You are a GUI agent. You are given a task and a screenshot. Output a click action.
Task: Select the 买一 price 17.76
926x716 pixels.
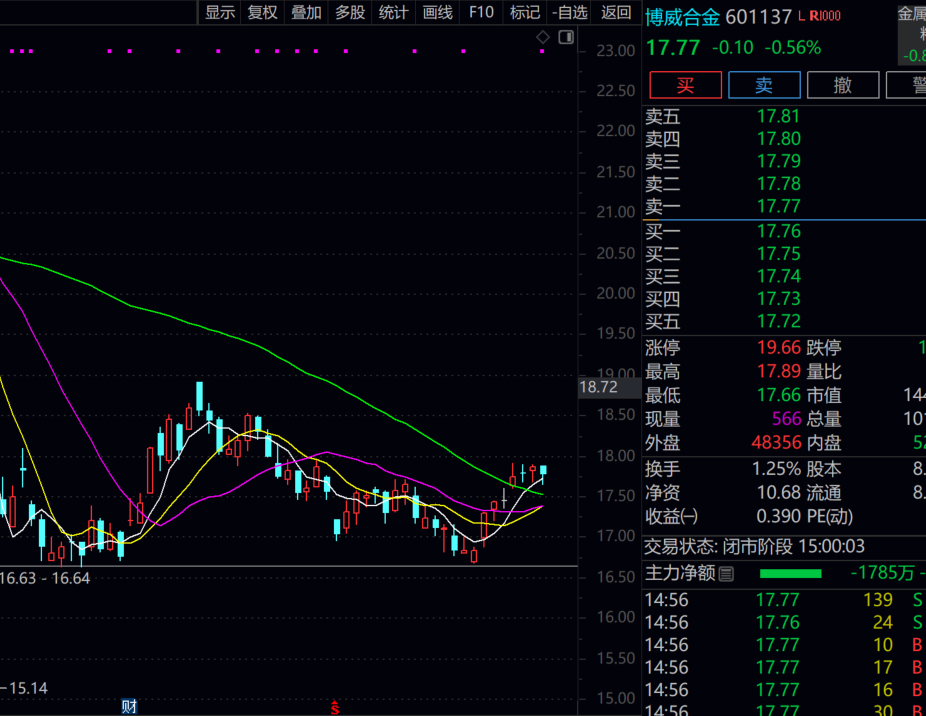click(779, 231)
